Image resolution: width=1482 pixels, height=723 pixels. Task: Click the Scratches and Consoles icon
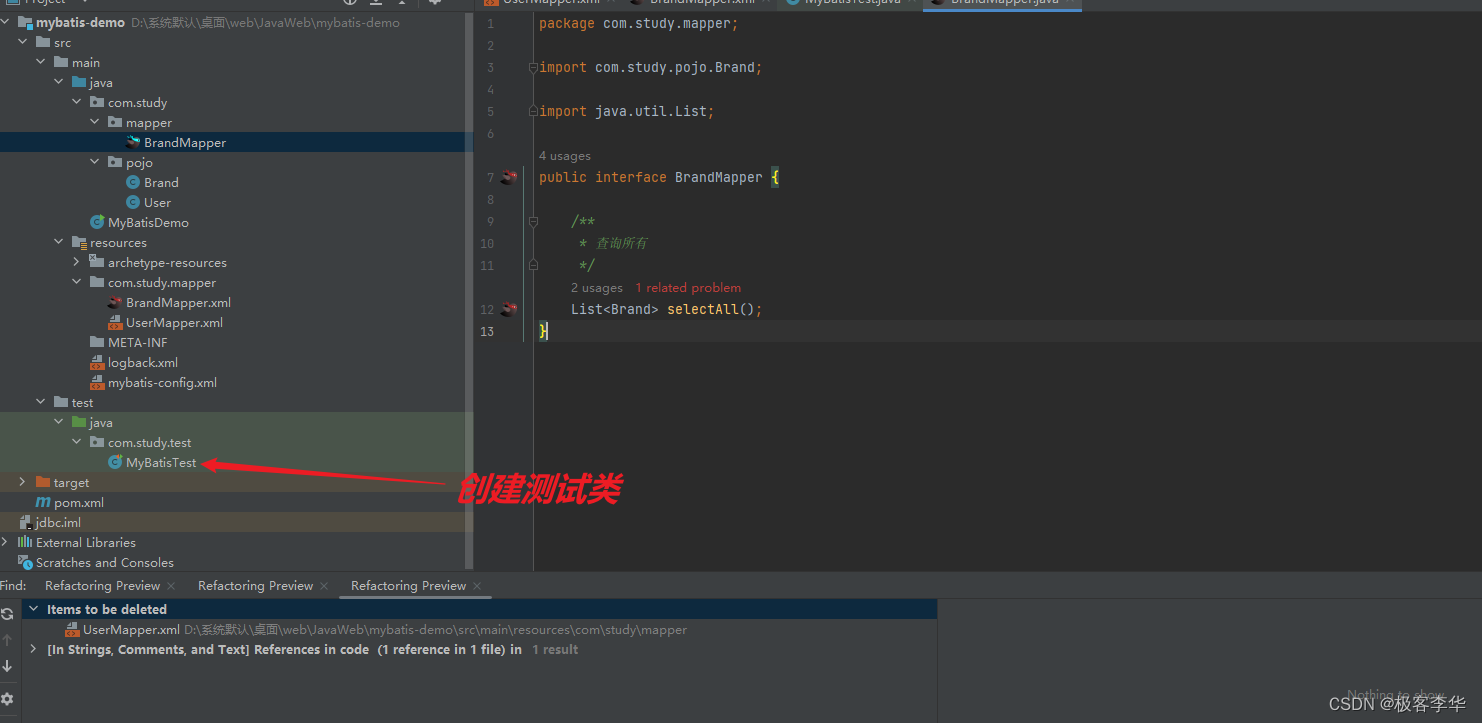[x=25, y=562]
